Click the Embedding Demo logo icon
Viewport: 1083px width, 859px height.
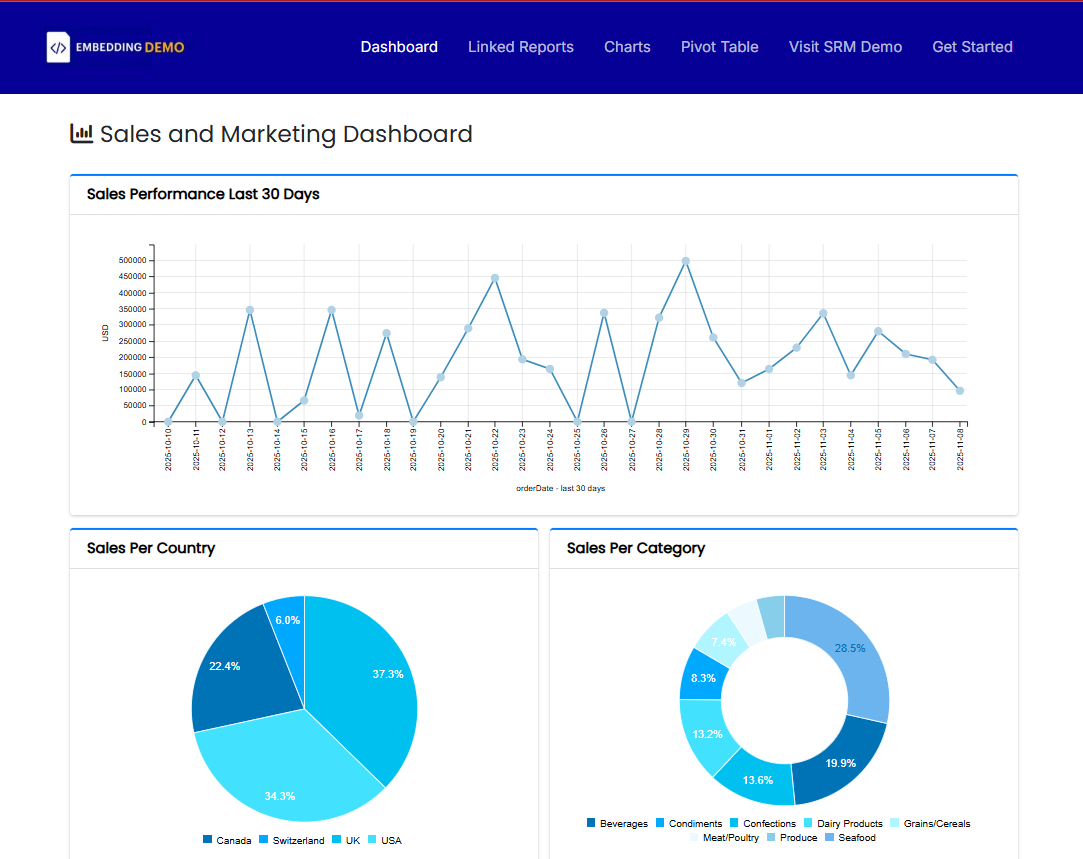point(58,47)
